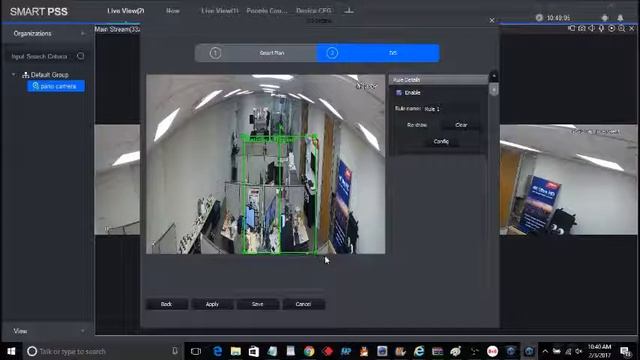Viewport: 640px width, 360px height.
Task: Open Internet Explorer from the taskbar
Action: pyautogui.click(x=419, y=351)
